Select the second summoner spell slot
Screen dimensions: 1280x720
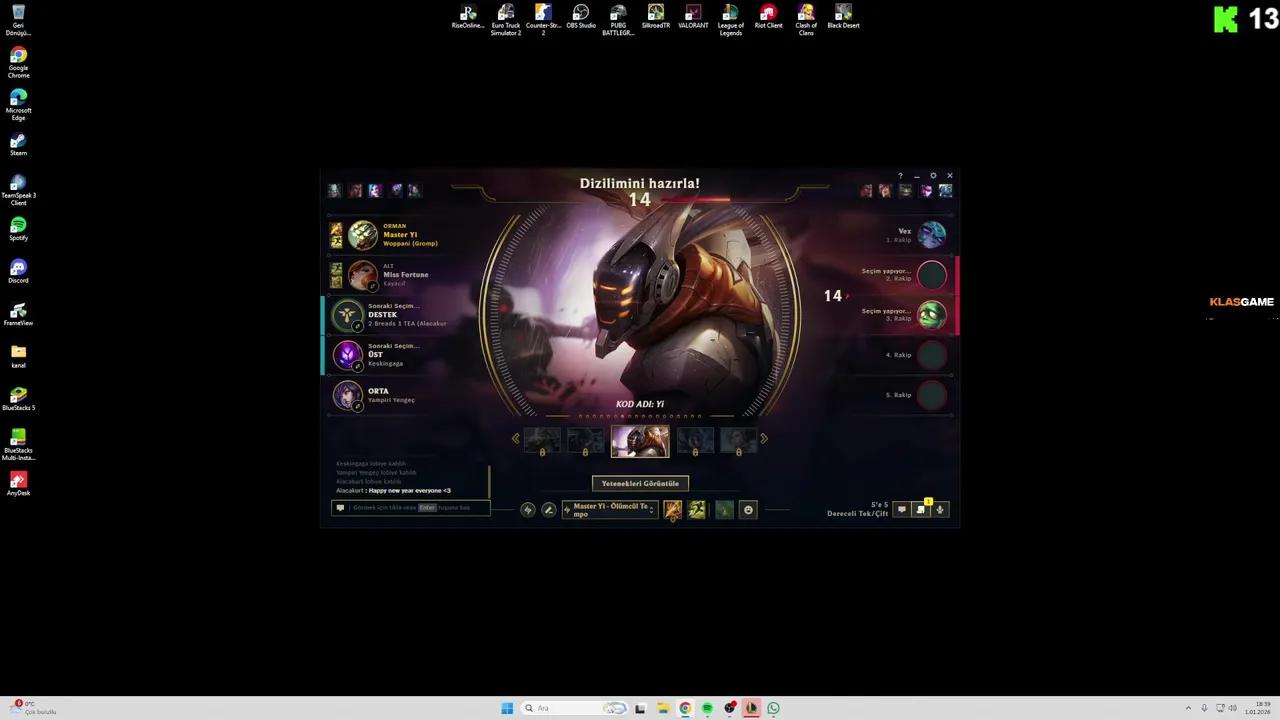pyautogui.click(x=696, y=510)
